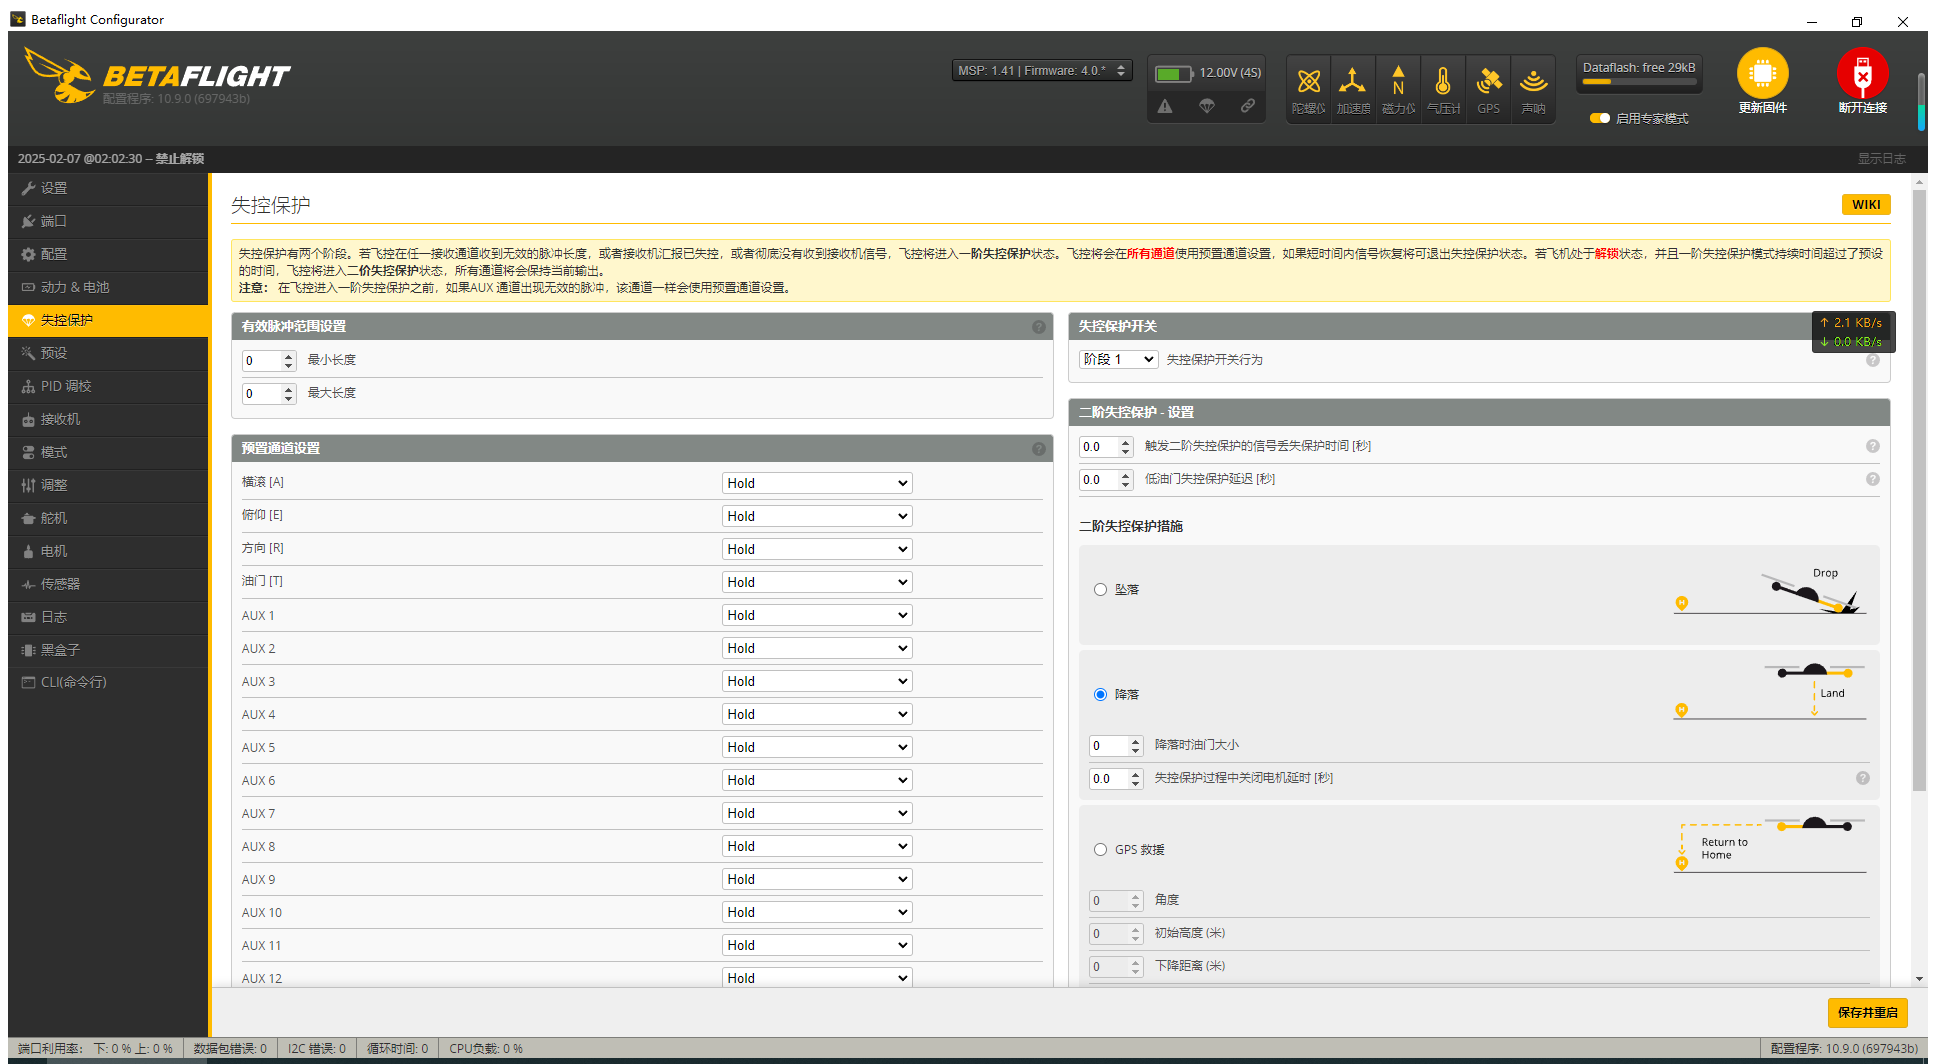Click the minimum pulse length field
1934x1064 pixels.
269,361
